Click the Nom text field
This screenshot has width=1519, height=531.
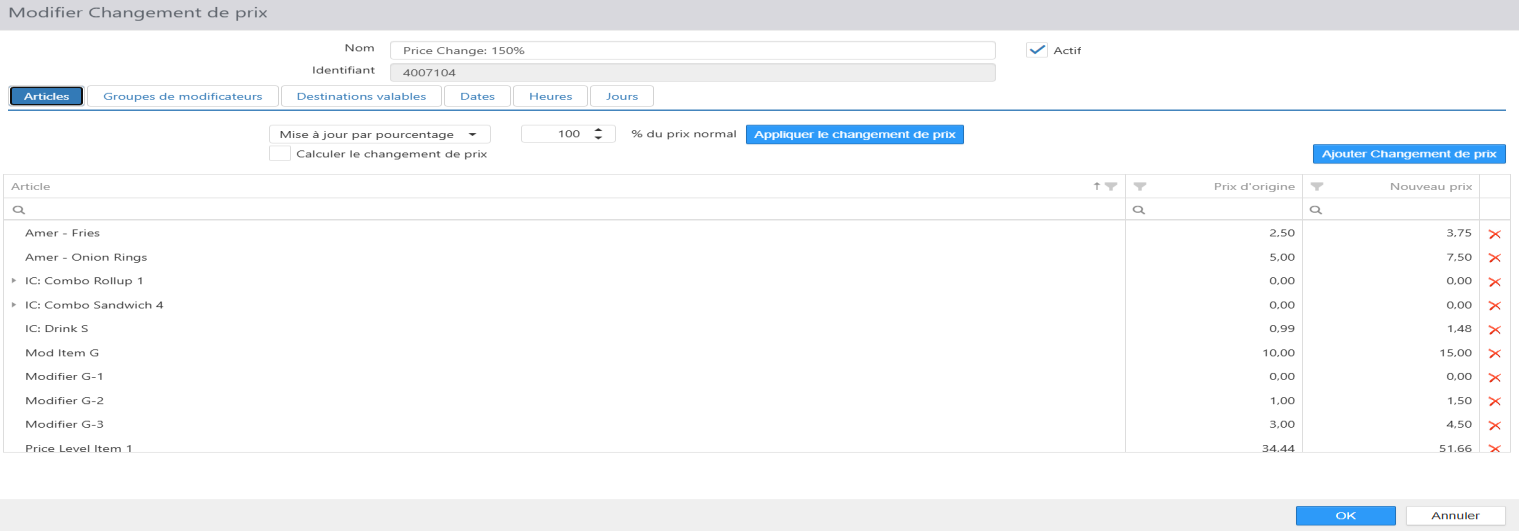[693, 50]
